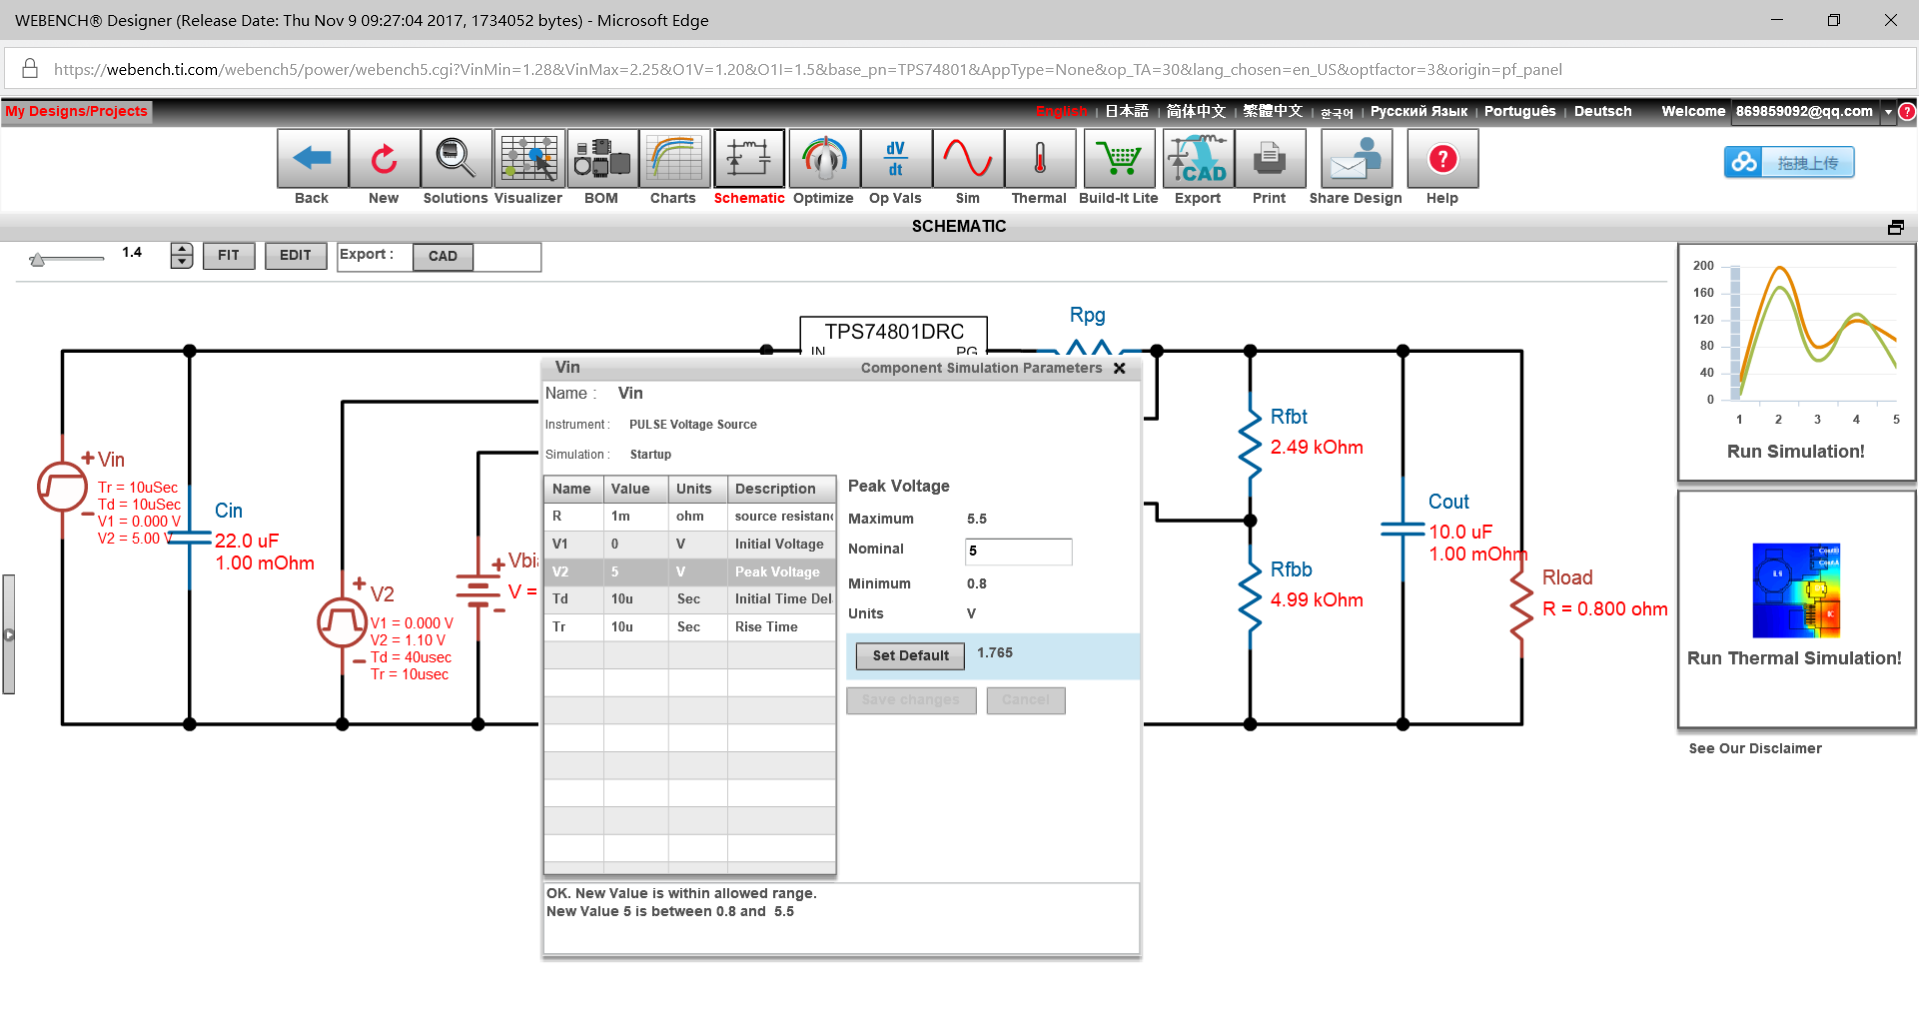Open the BOM components icon
This screenshot has height=1021, width=1919.
[602, 159]
